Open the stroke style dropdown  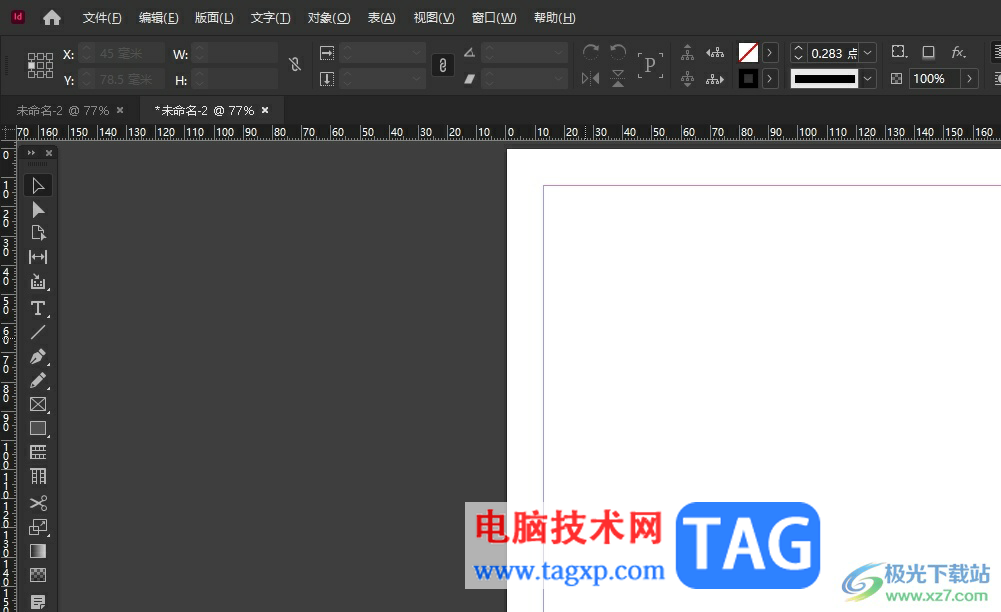(868, 79)
